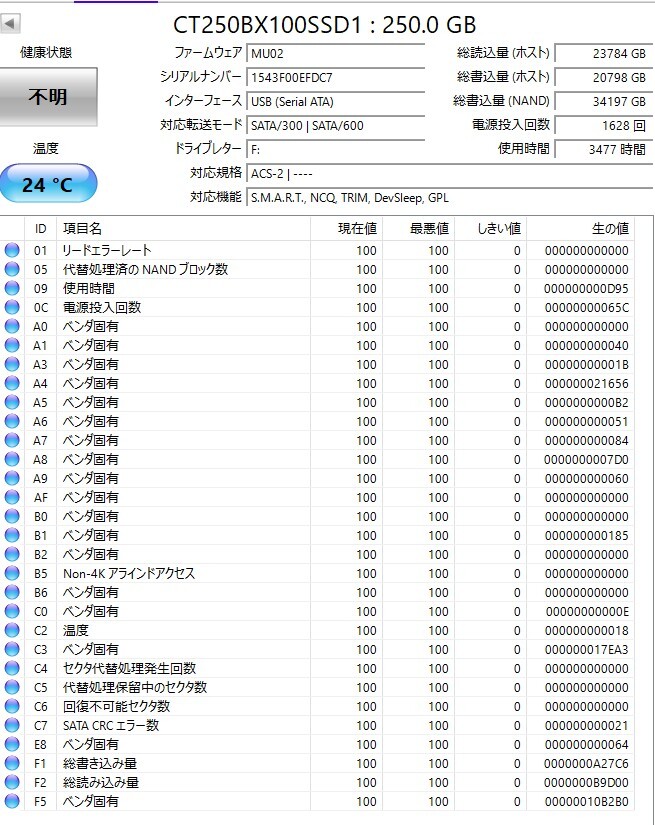Click the 不明 health status button
The image size is (655, 825).
pos(48,97)
